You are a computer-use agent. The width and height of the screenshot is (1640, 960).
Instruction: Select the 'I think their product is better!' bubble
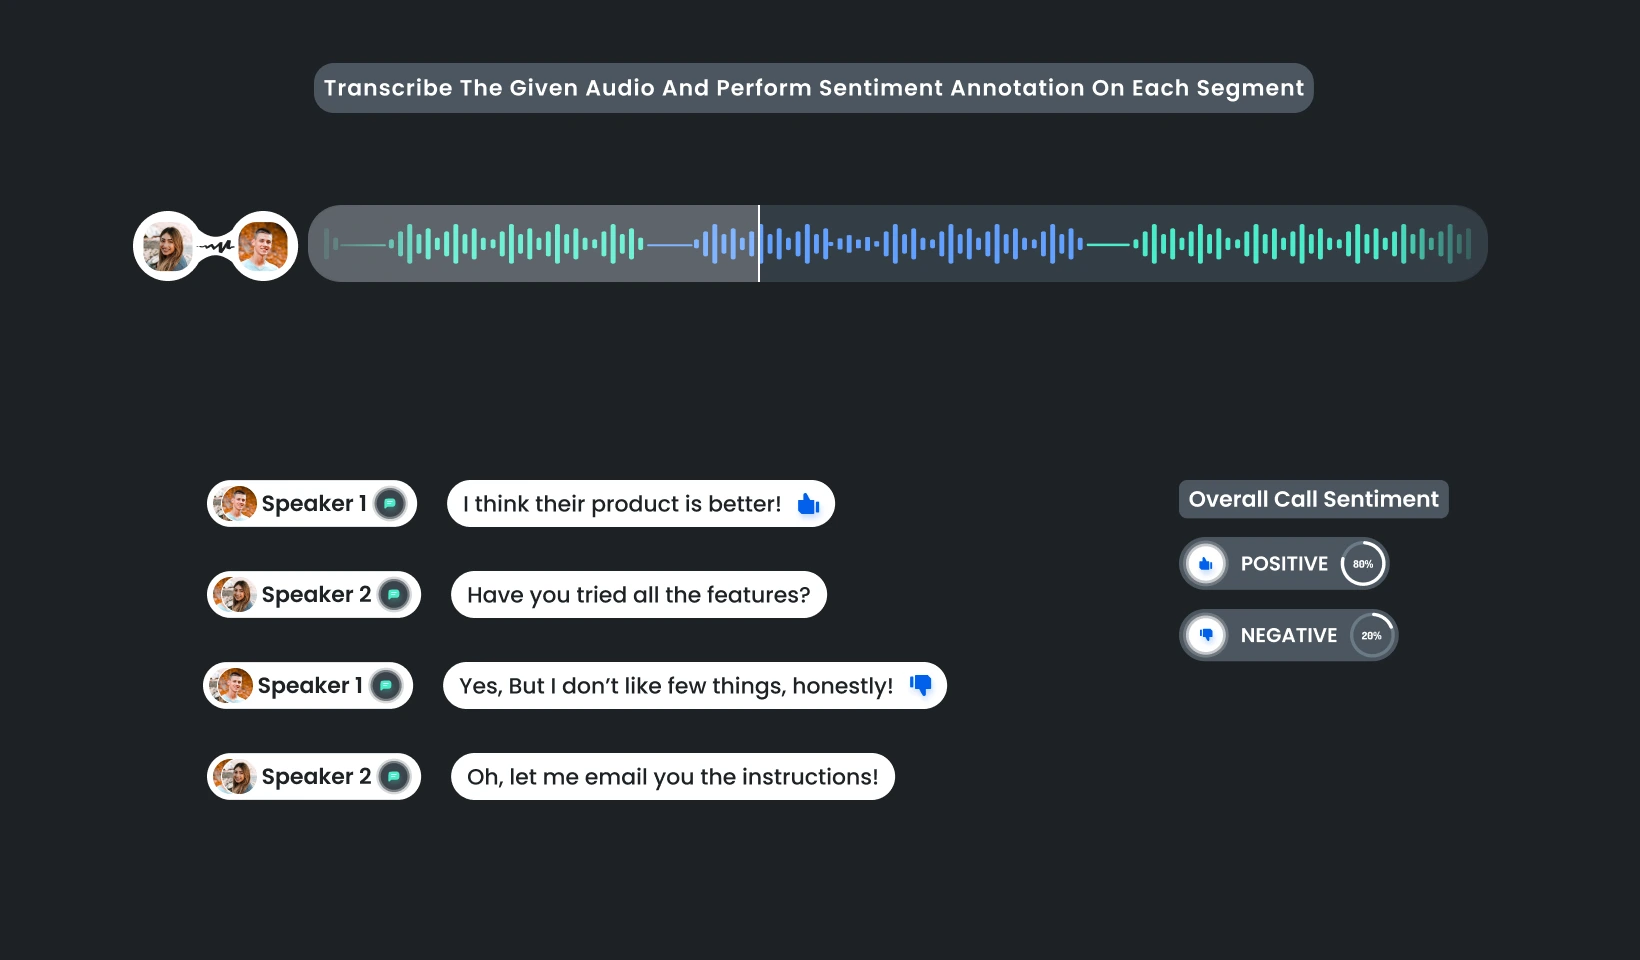point(641,504)
